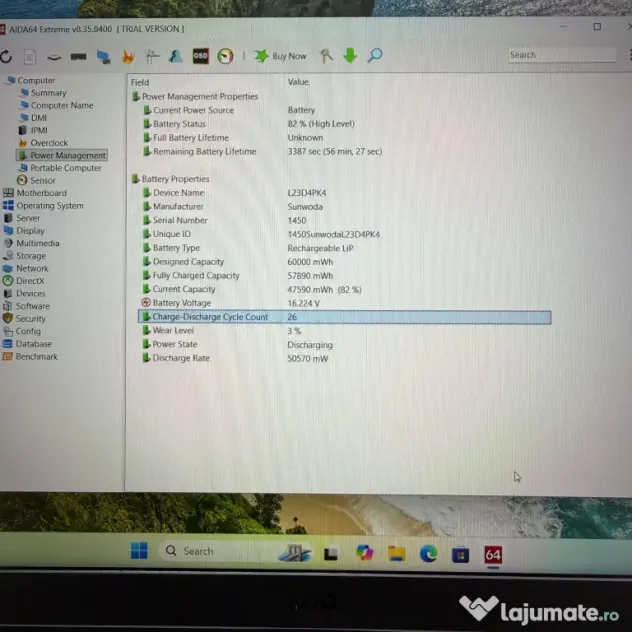Open the Windows Start menu
632x632 pixels.
139,551
